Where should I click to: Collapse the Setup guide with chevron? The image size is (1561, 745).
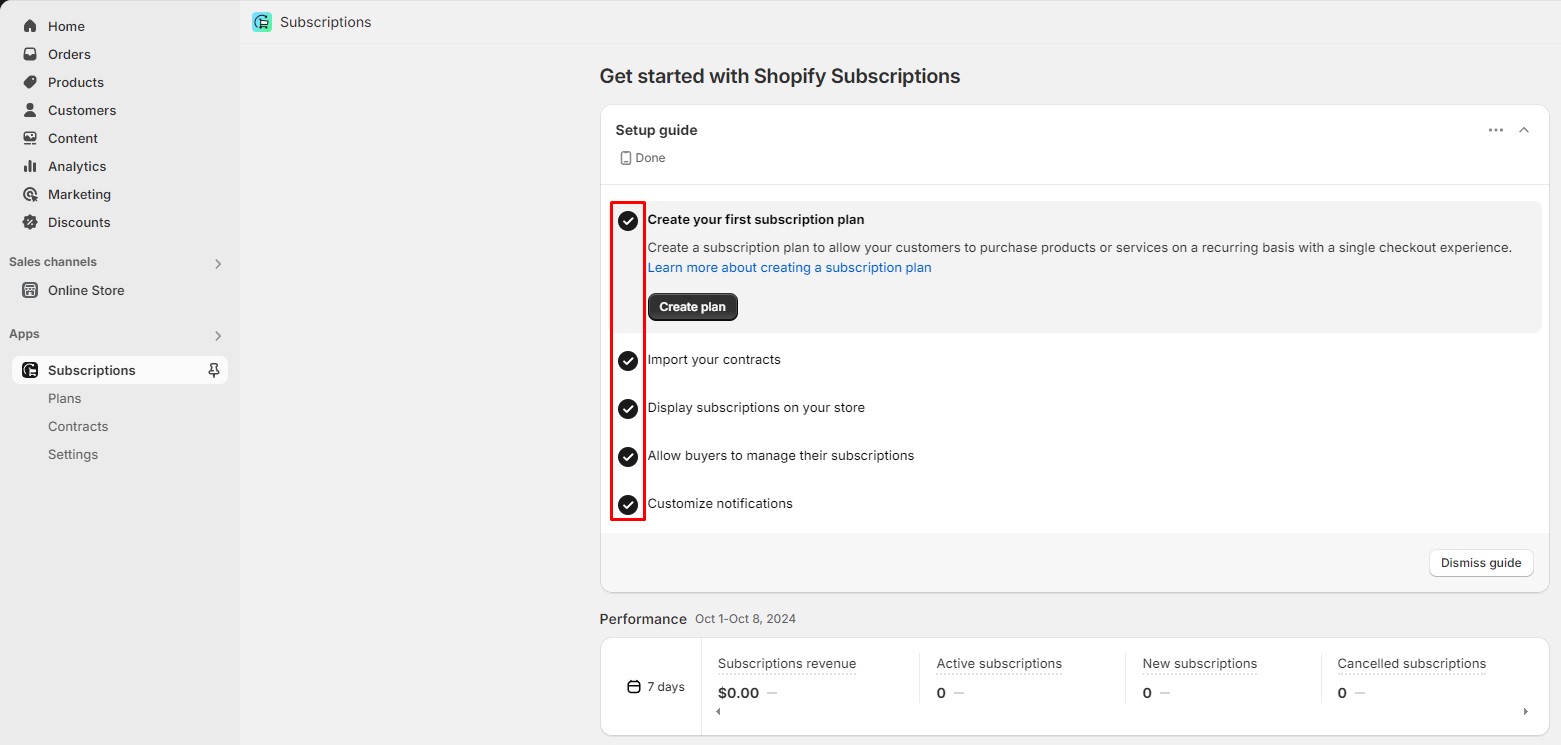pyautogui.click(x=1524, y=130)
